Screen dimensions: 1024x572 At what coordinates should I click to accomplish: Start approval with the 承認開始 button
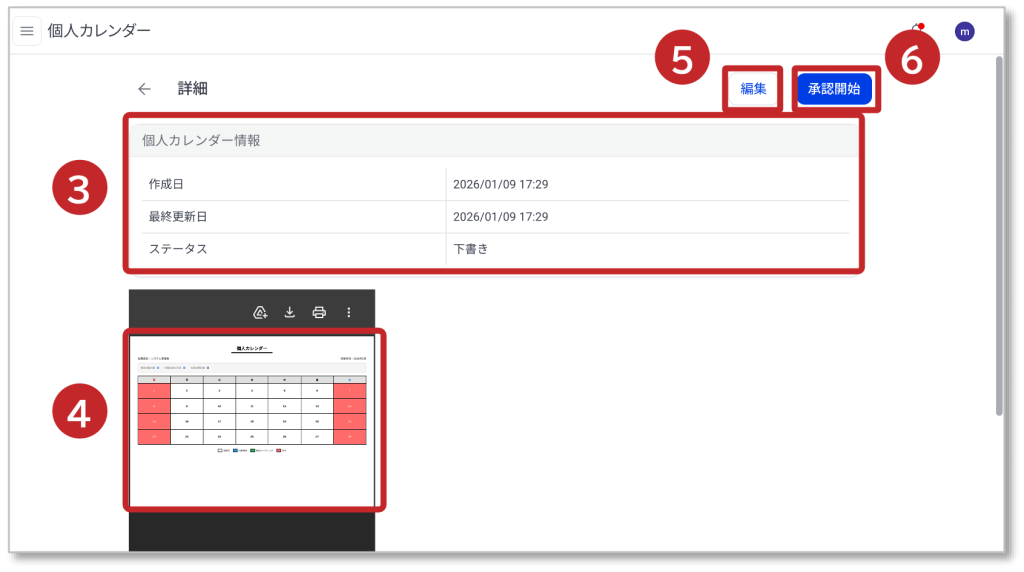pyautogui.click(x=834, y=89)
